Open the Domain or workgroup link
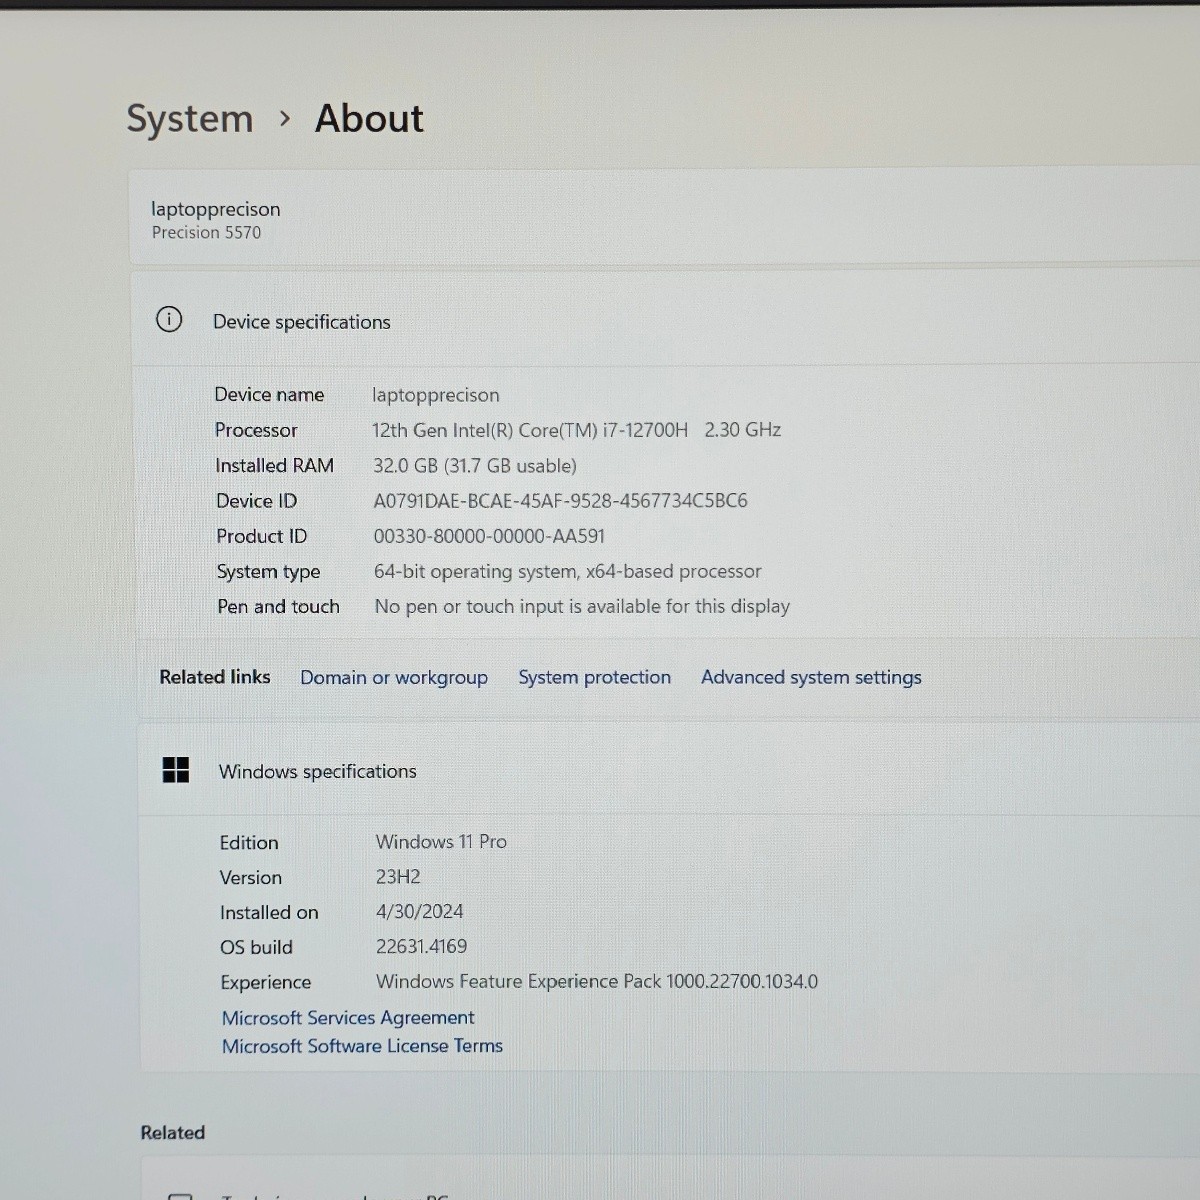This screenshot has height=1200, width=1200. [x=394, y=678]
